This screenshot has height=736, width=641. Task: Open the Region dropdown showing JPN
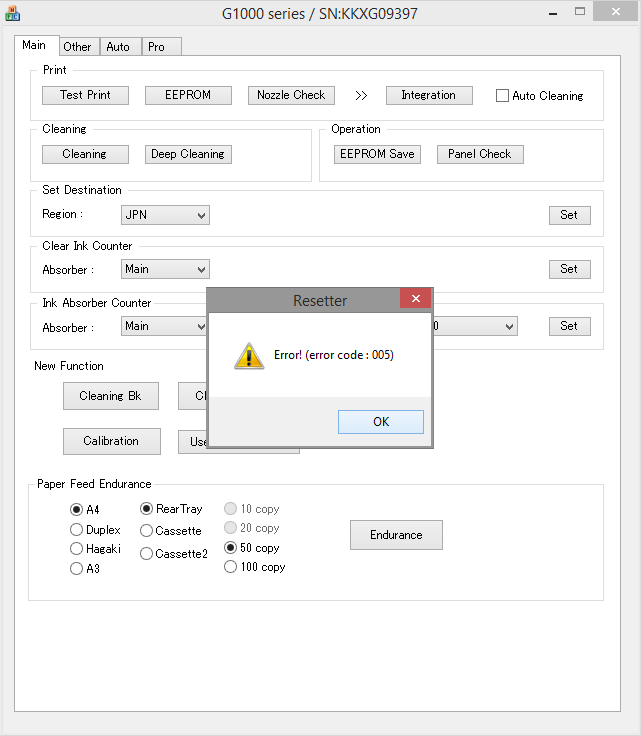click(165, 215)
